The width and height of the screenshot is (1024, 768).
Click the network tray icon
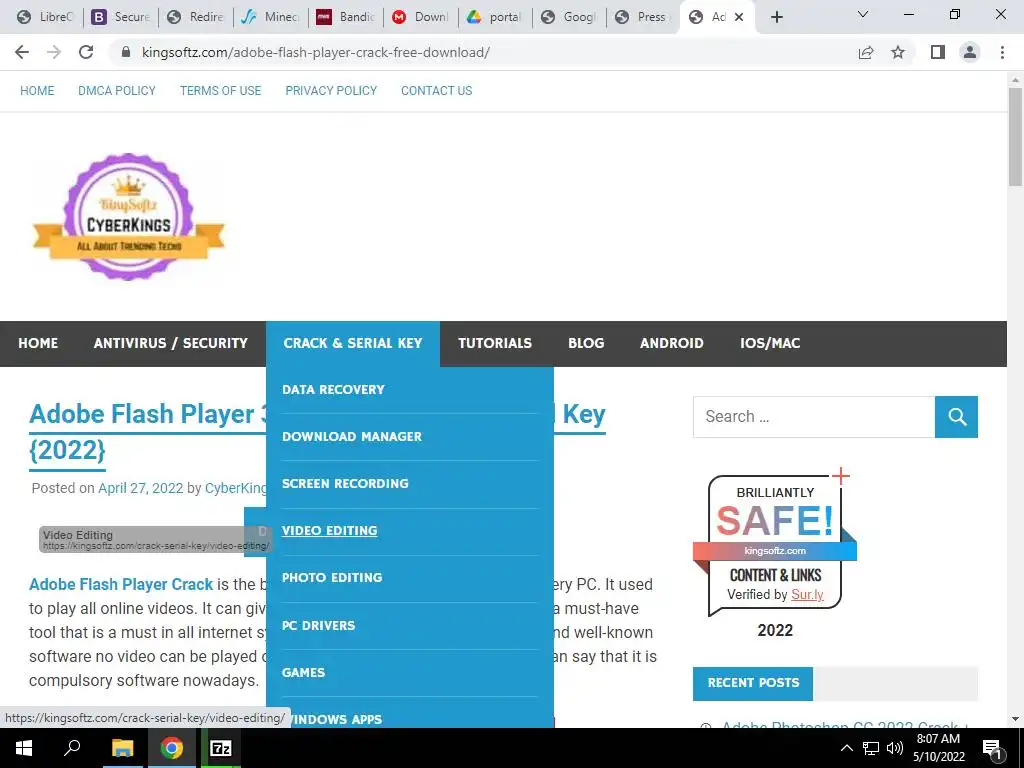click(871, 748)
